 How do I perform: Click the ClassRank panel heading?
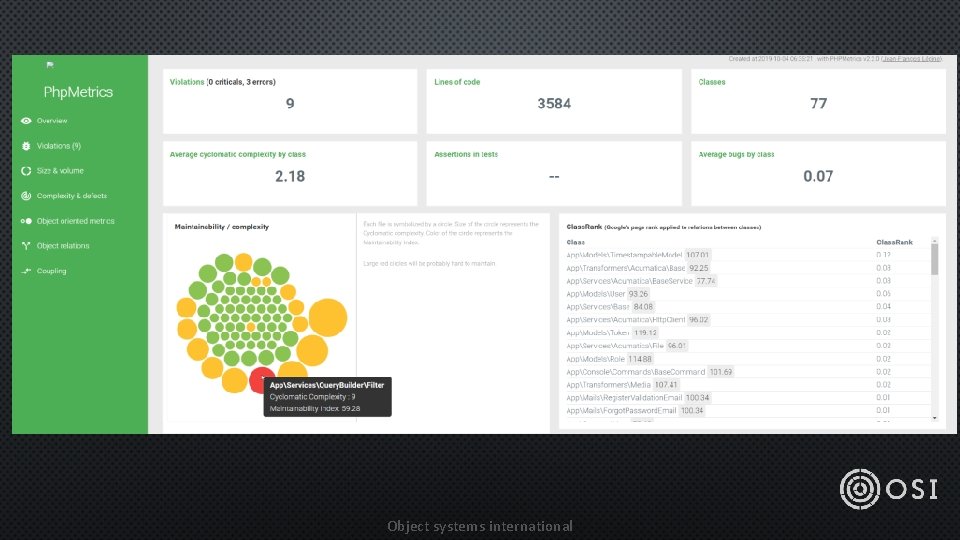[664, 227]
